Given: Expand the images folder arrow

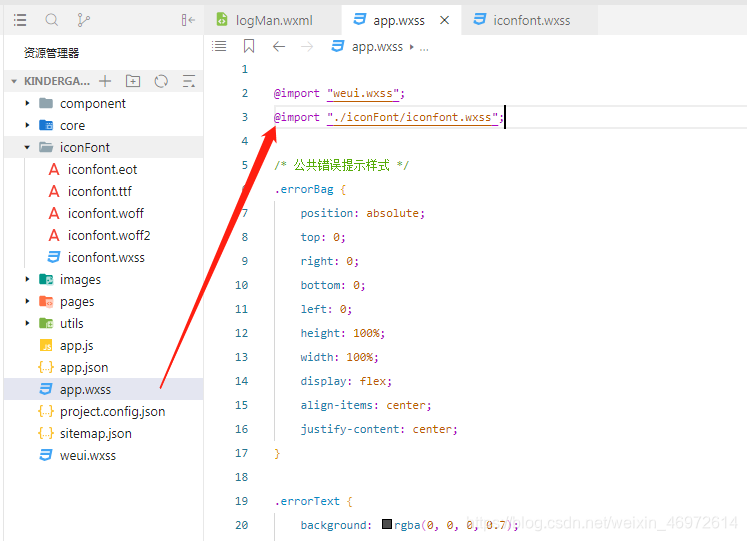Looking at the screenshot, I should click(x=27, y=279).
